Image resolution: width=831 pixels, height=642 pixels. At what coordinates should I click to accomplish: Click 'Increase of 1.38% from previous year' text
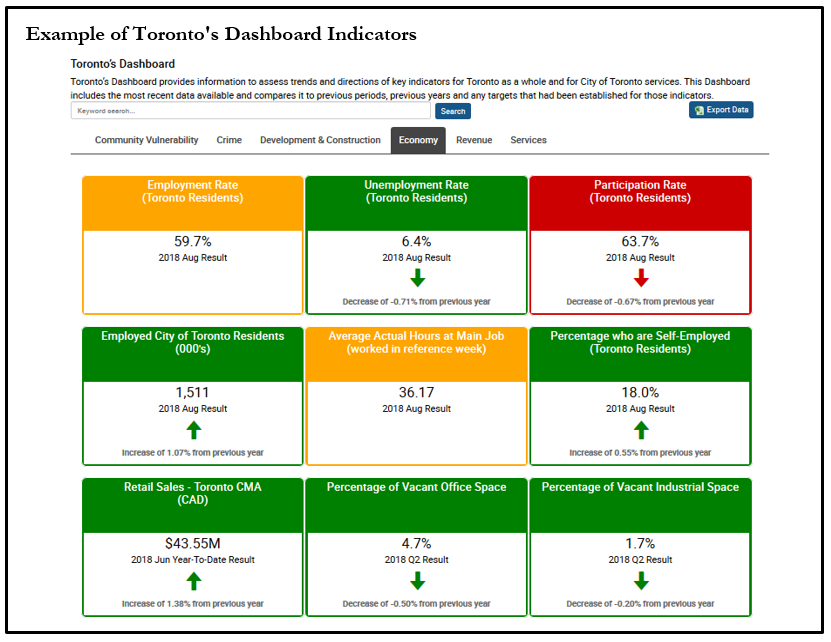click(193, 604)
